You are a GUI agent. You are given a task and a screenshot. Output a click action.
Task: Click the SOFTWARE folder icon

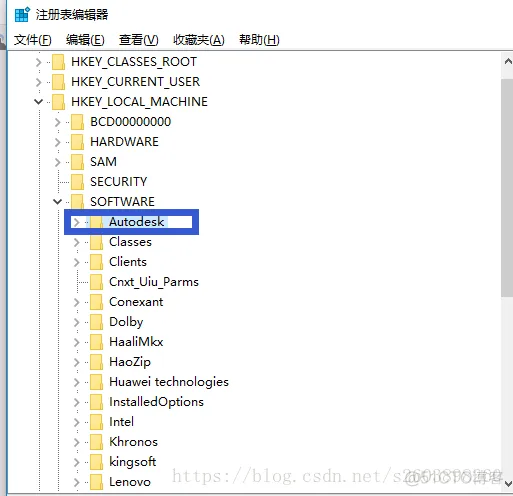(x=77, y=201)
